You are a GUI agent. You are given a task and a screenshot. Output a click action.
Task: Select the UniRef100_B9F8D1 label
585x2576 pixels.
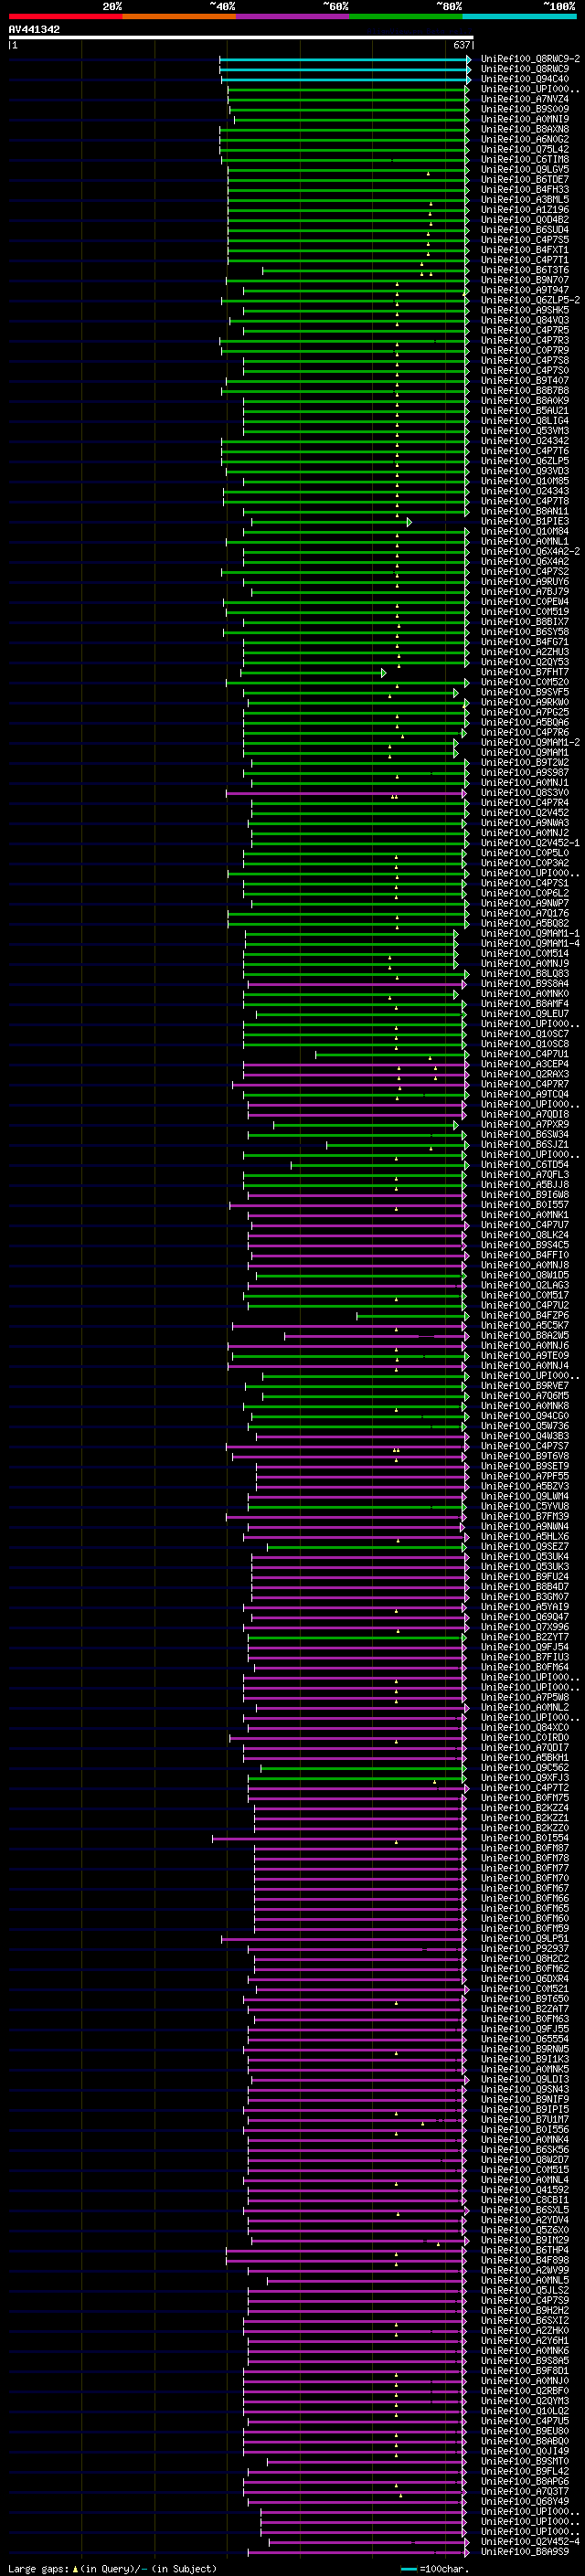click(x=524, y=2370)
